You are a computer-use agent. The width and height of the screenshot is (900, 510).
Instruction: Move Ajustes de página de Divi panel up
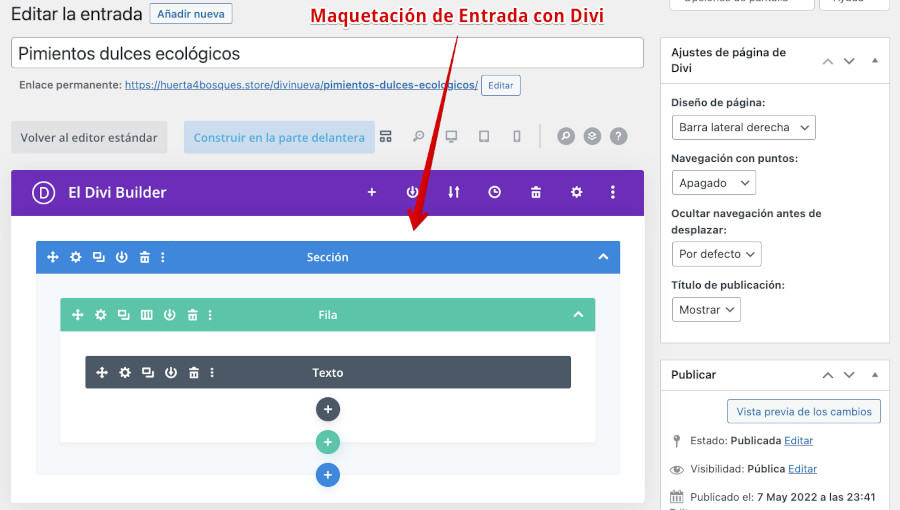828,61
